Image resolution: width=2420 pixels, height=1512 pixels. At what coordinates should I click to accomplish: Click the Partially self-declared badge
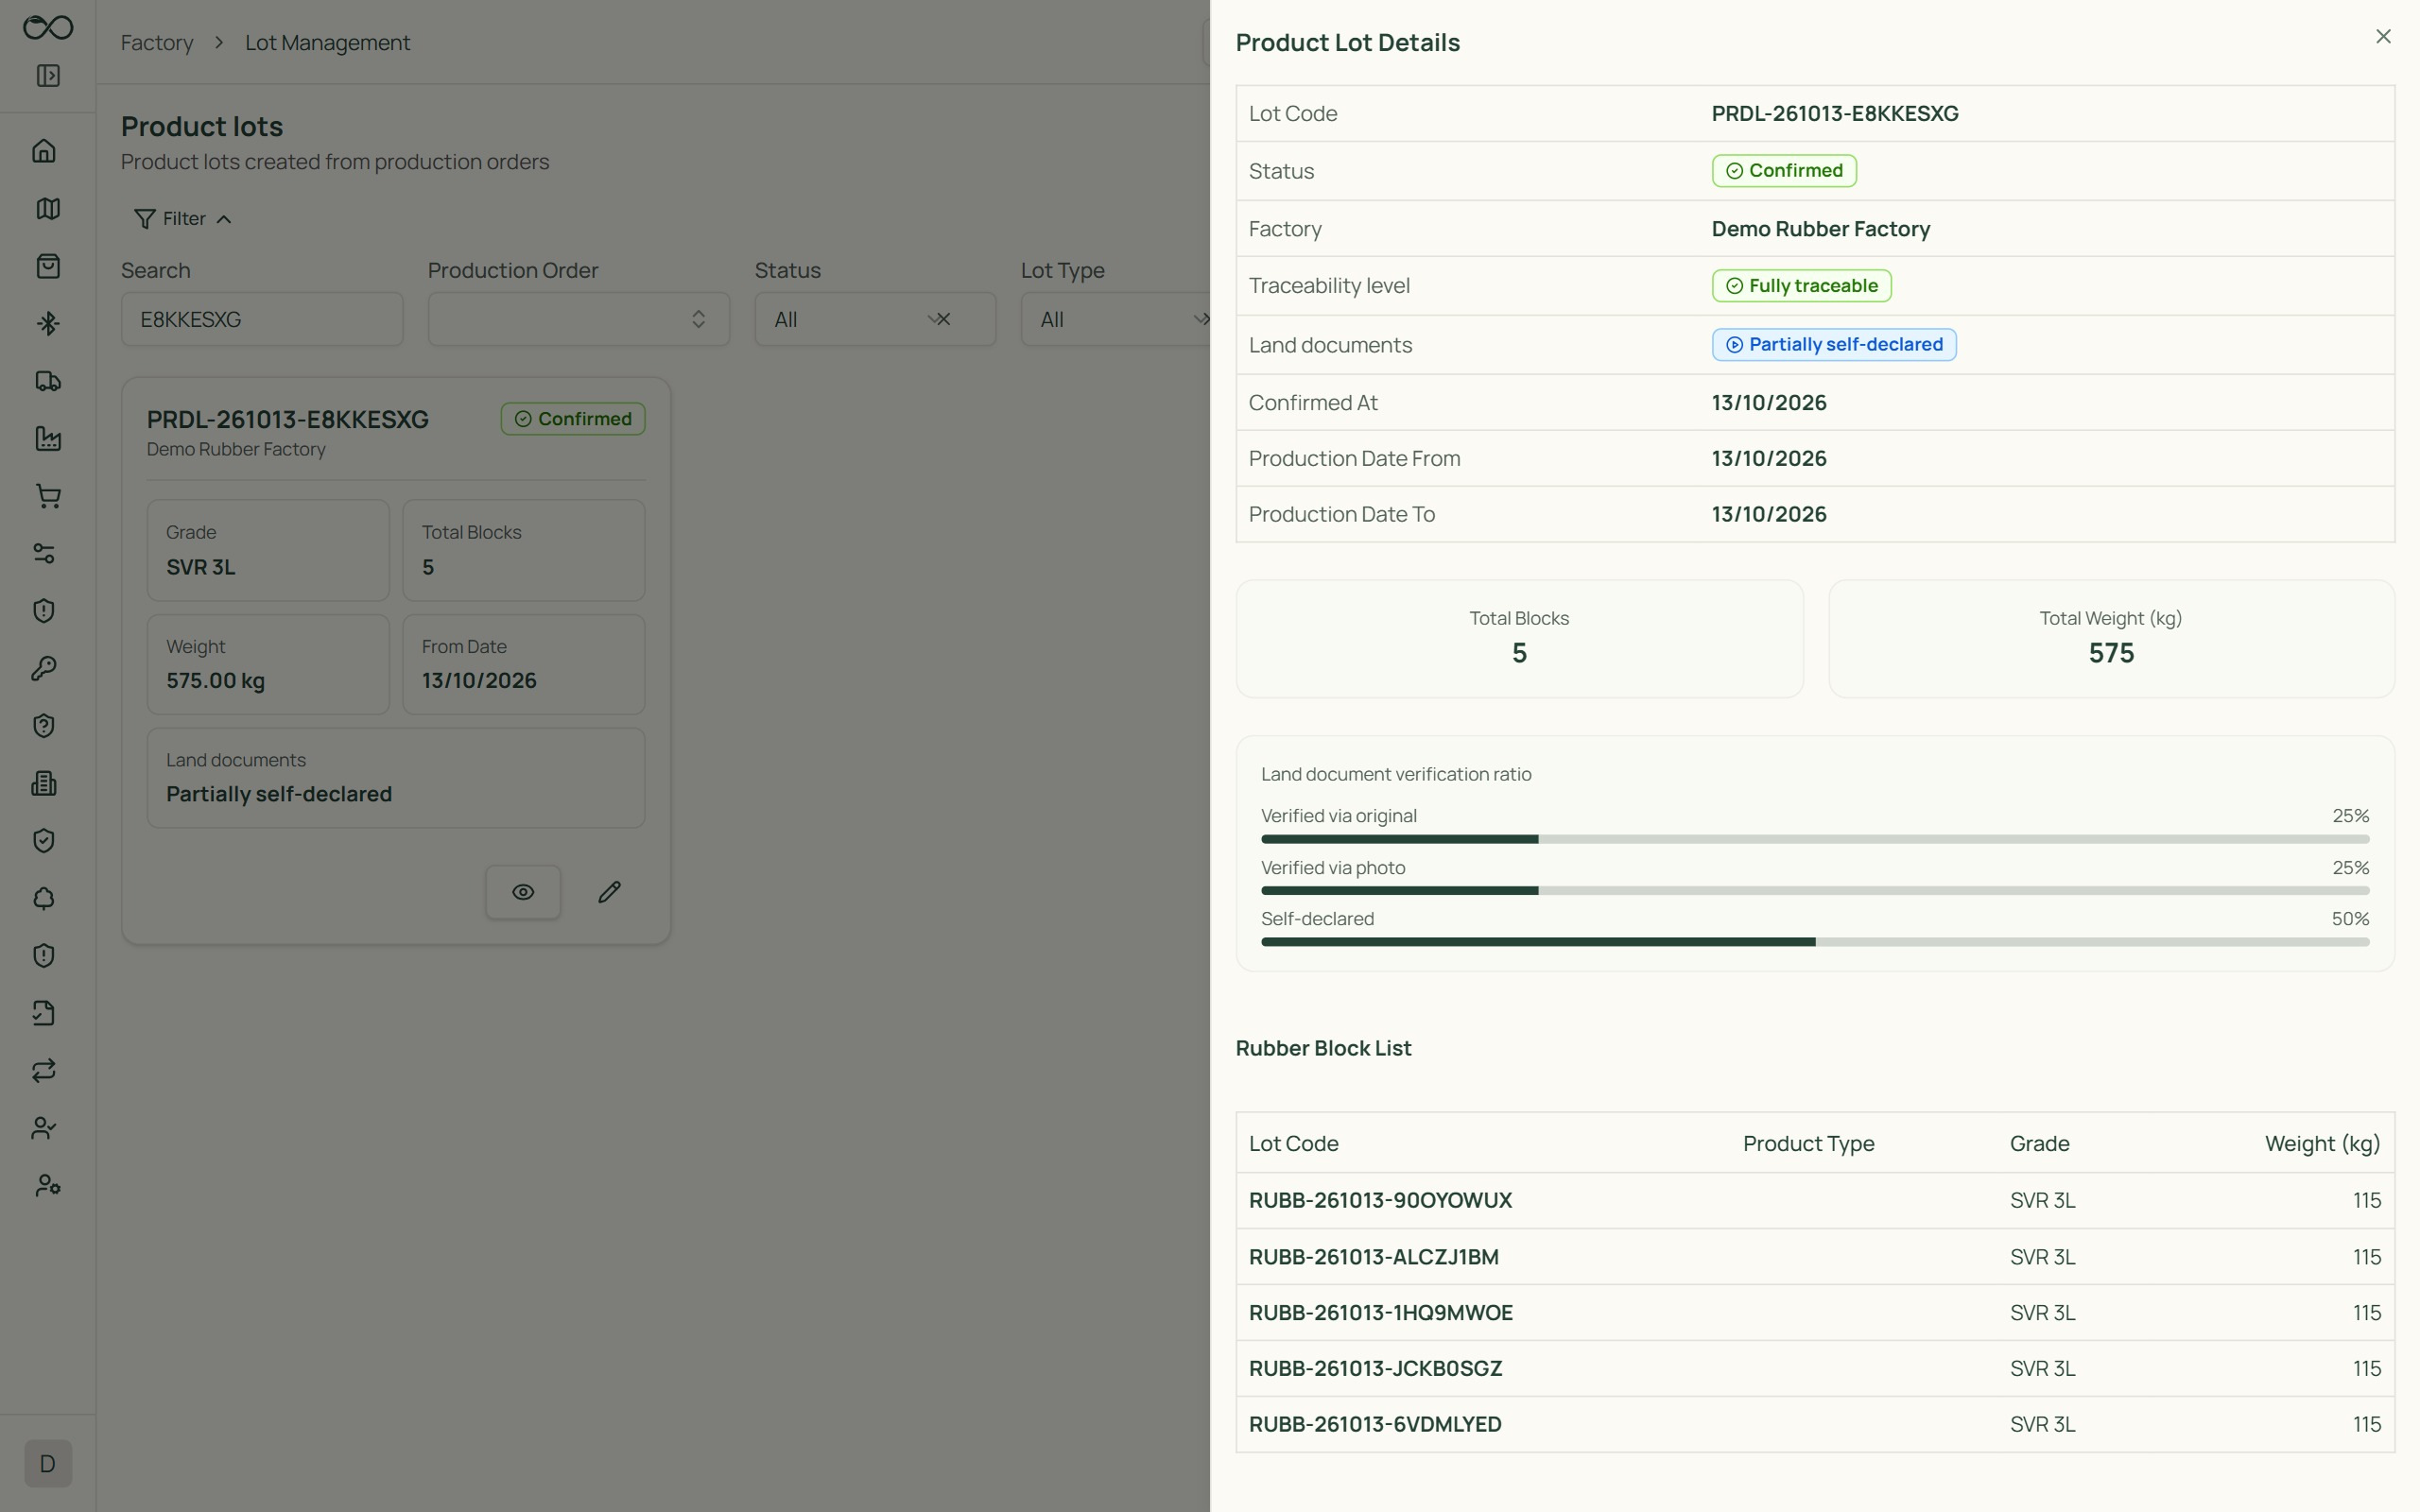(1834, 345)
